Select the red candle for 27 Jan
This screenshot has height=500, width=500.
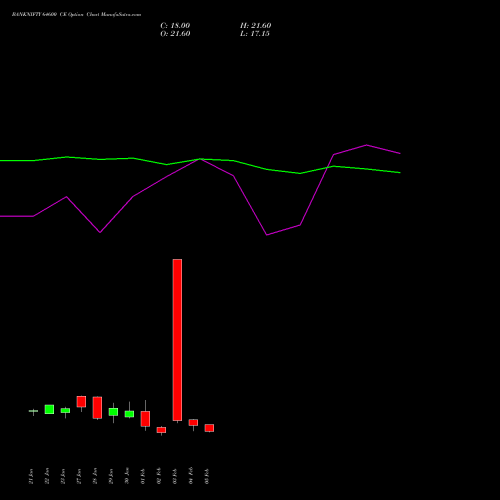point(81,402)
